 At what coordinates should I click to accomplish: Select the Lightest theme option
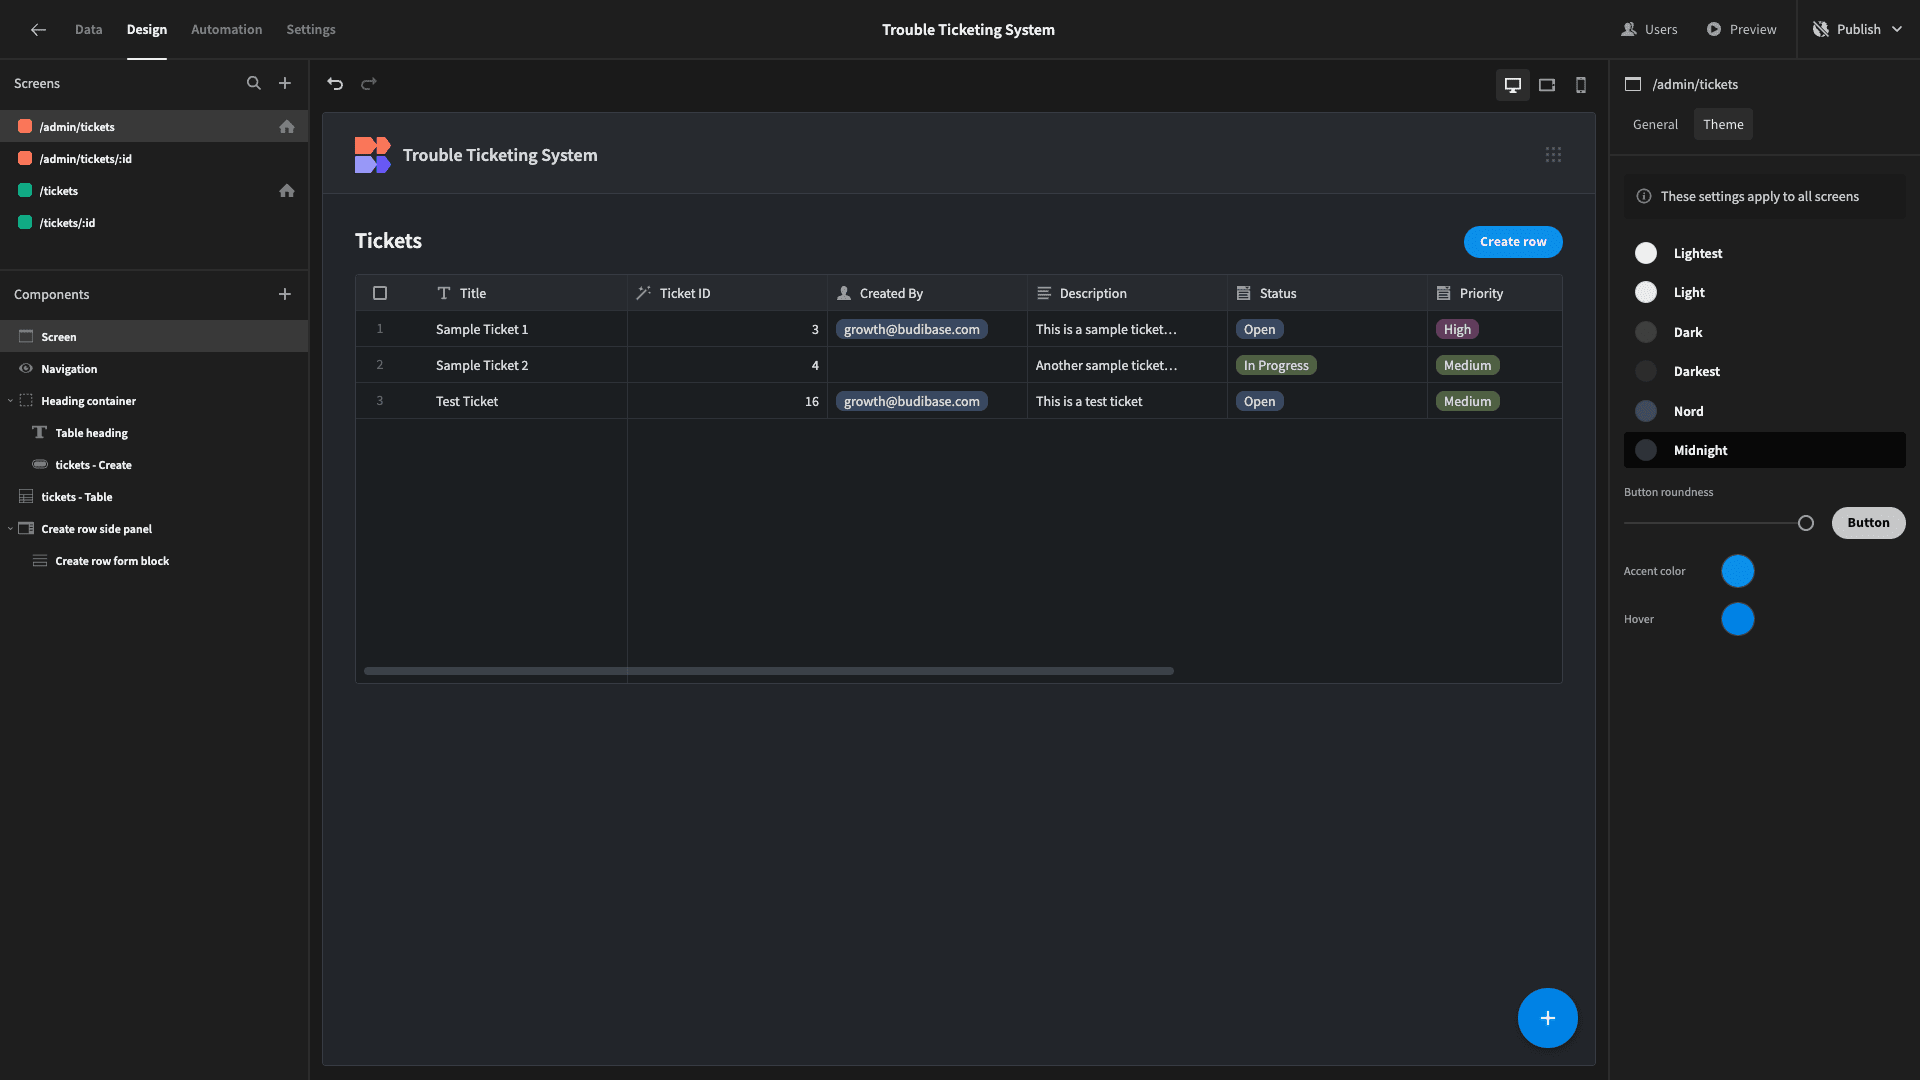tap(1764, 253)
